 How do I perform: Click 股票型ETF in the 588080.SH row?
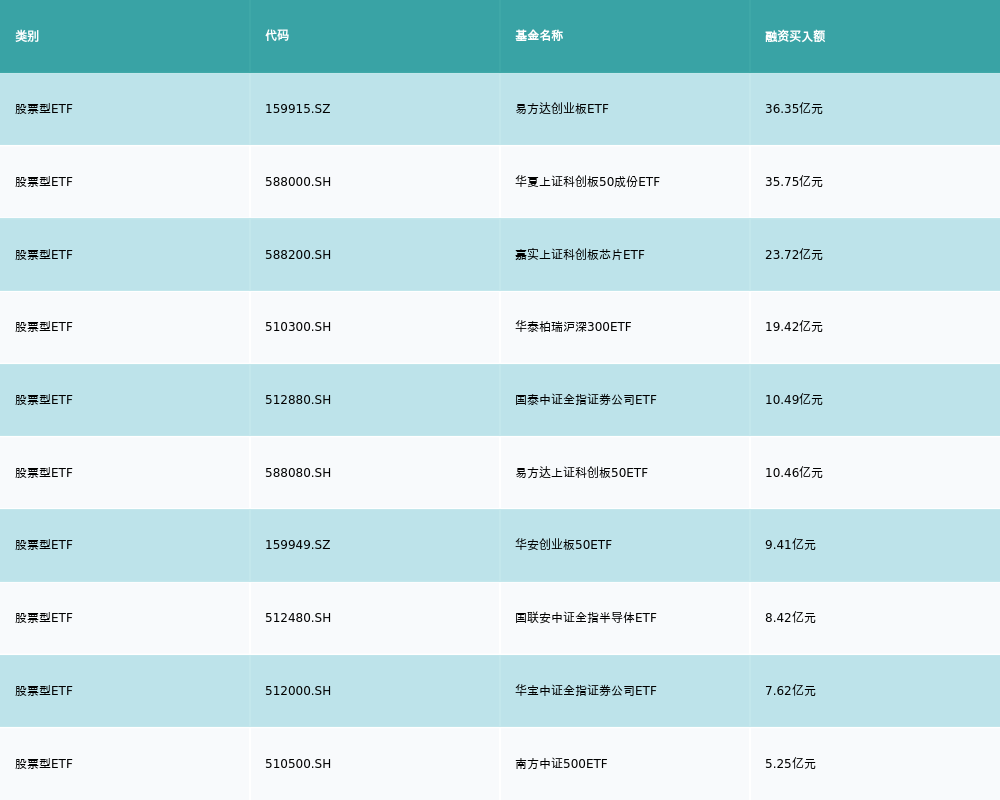(x=44, y=473)
